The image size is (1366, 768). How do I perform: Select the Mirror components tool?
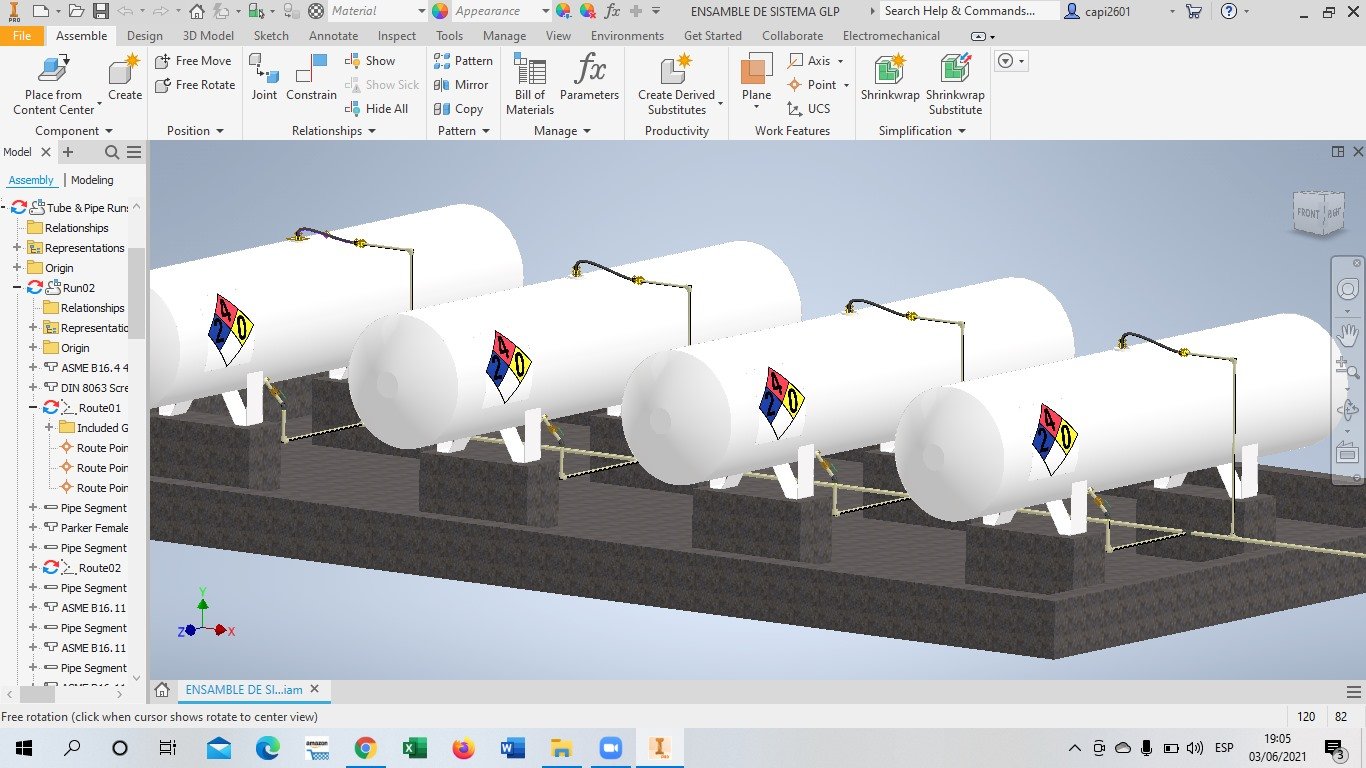point(462,85)
